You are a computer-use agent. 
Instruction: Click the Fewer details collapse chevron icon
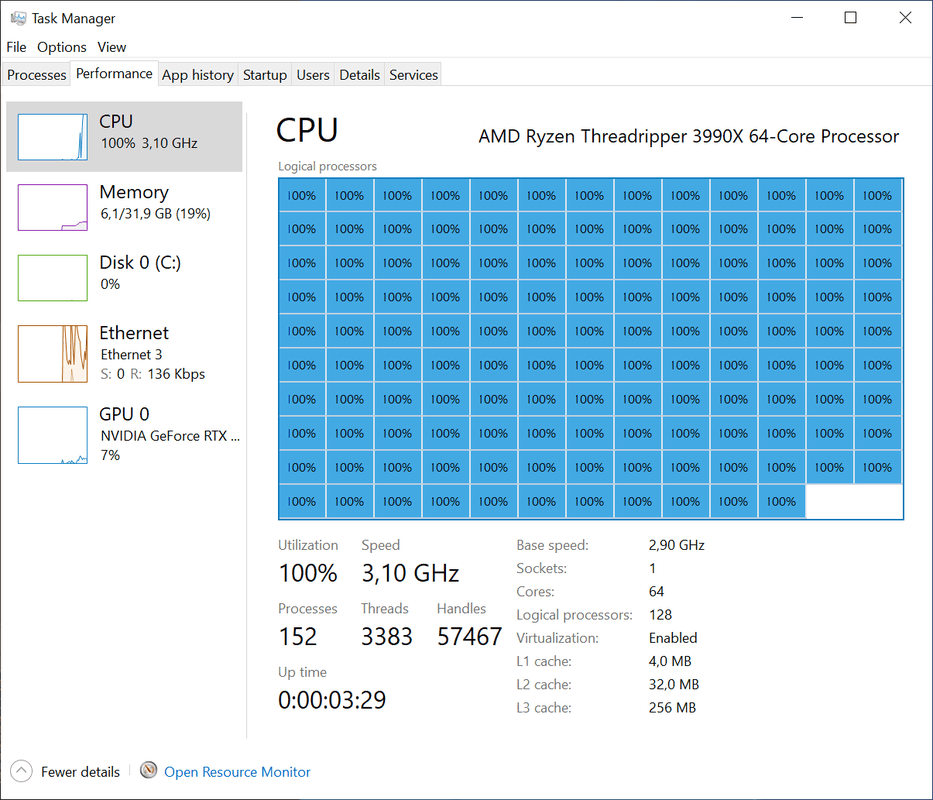[x=21, y=771]
